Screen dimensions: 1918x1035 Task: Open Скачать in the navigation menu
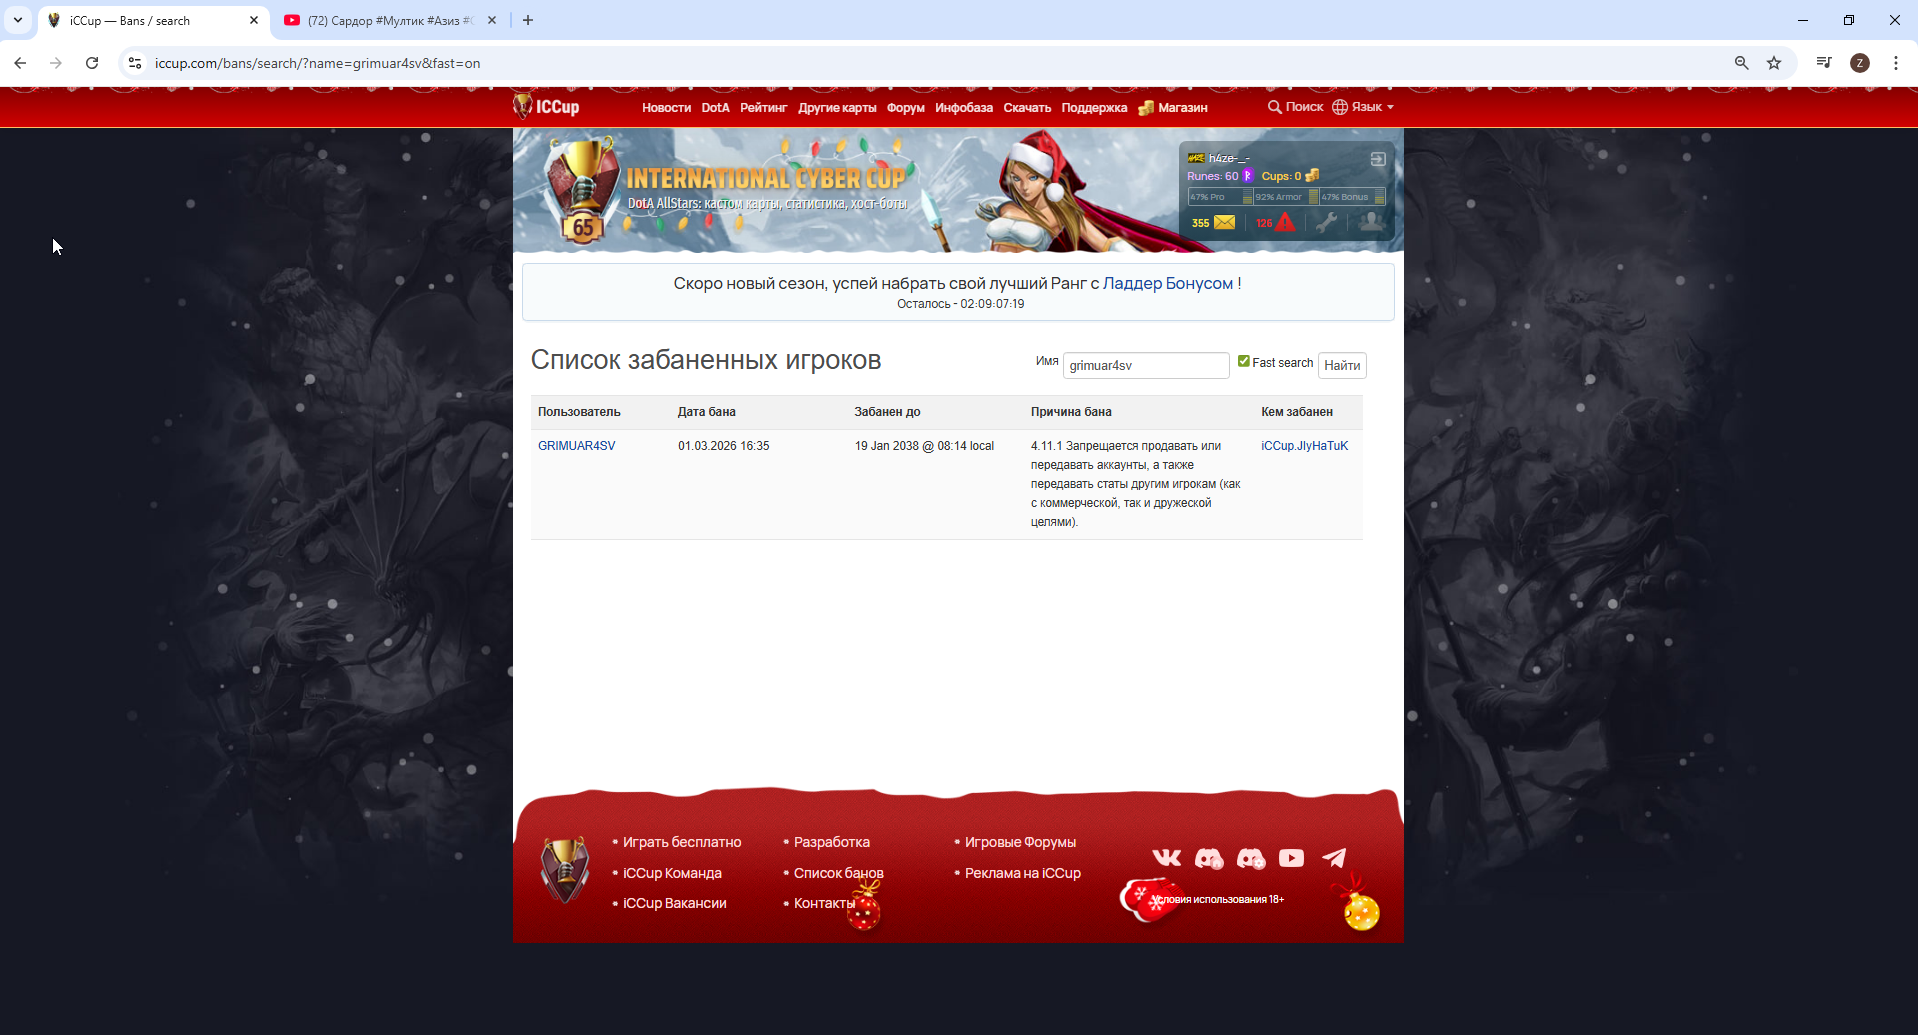coord(1027,108)
